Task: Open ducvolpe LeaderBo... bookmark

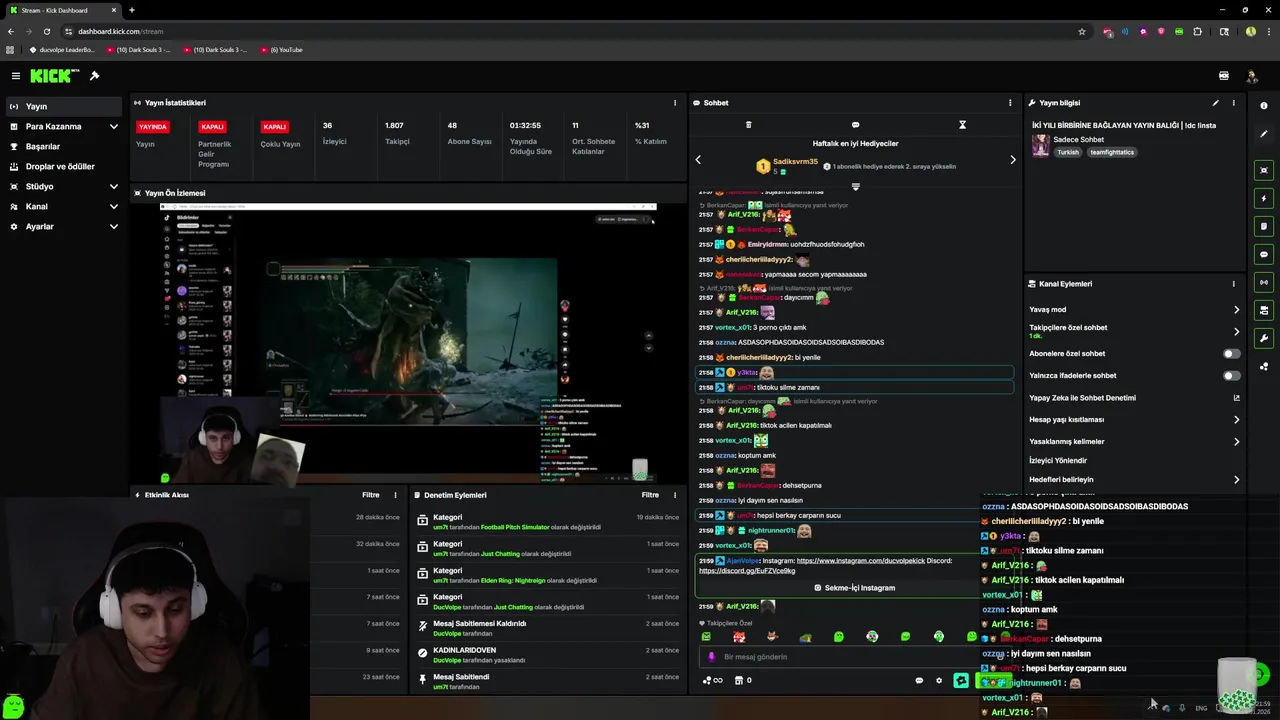Action: (63, 50)
